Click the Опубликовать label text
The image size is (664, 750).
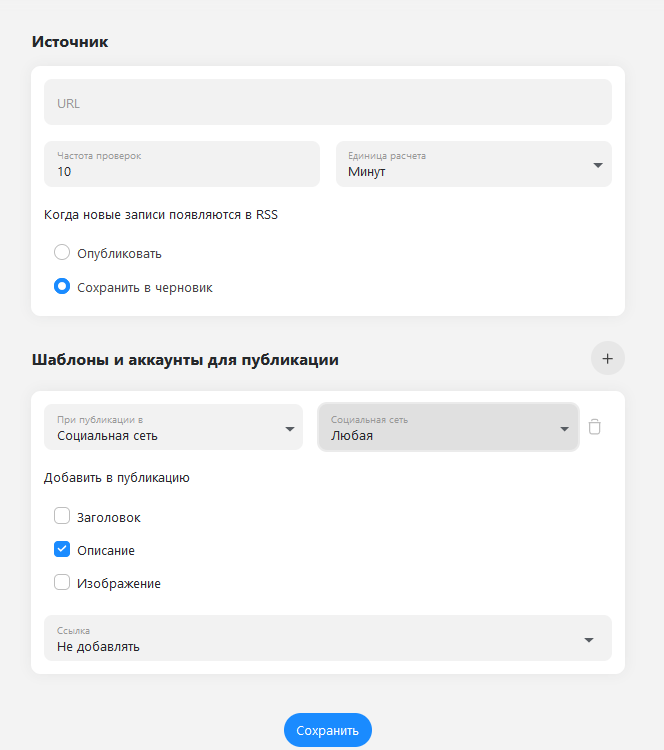click(x=119, y=254)
